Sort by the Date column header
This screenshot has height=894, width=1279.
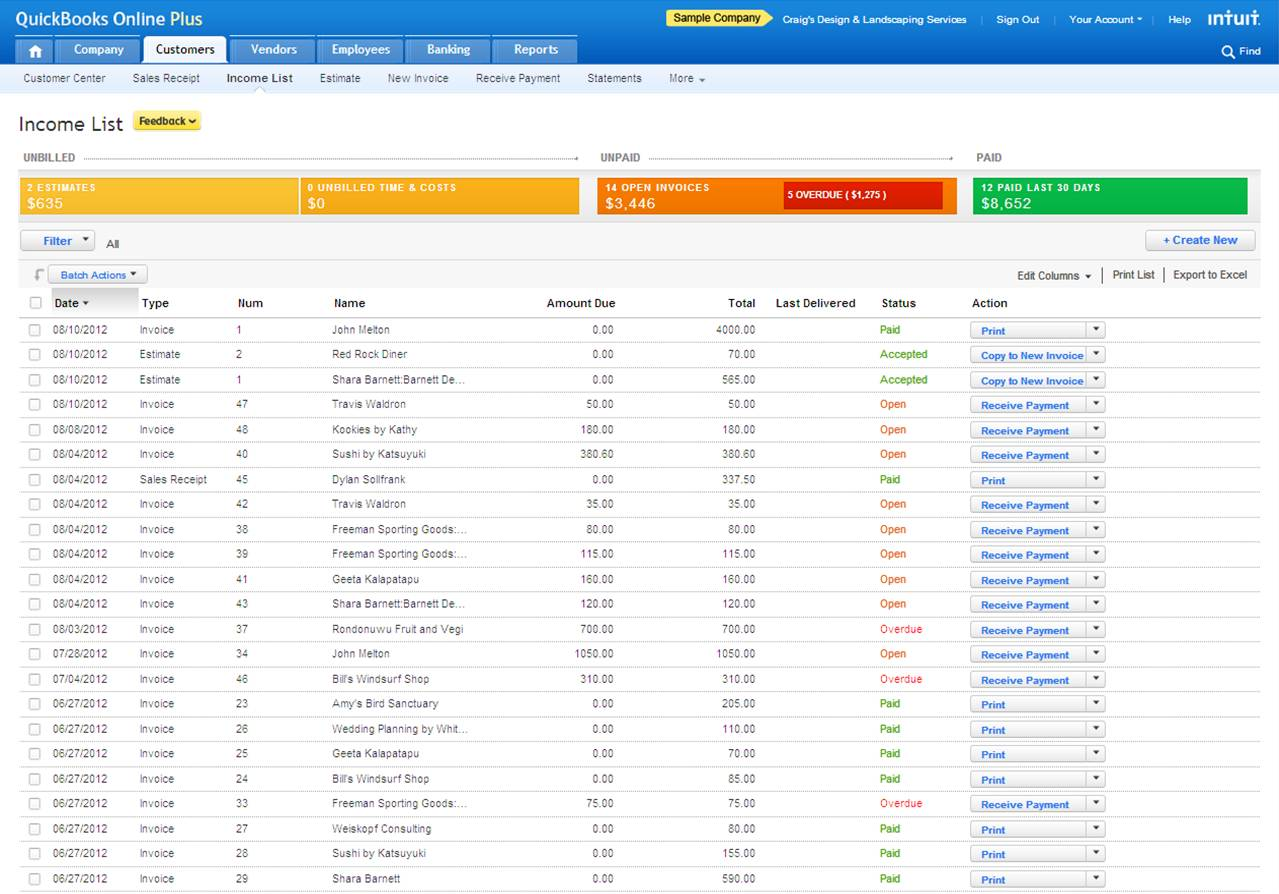[x=71, y=303]
